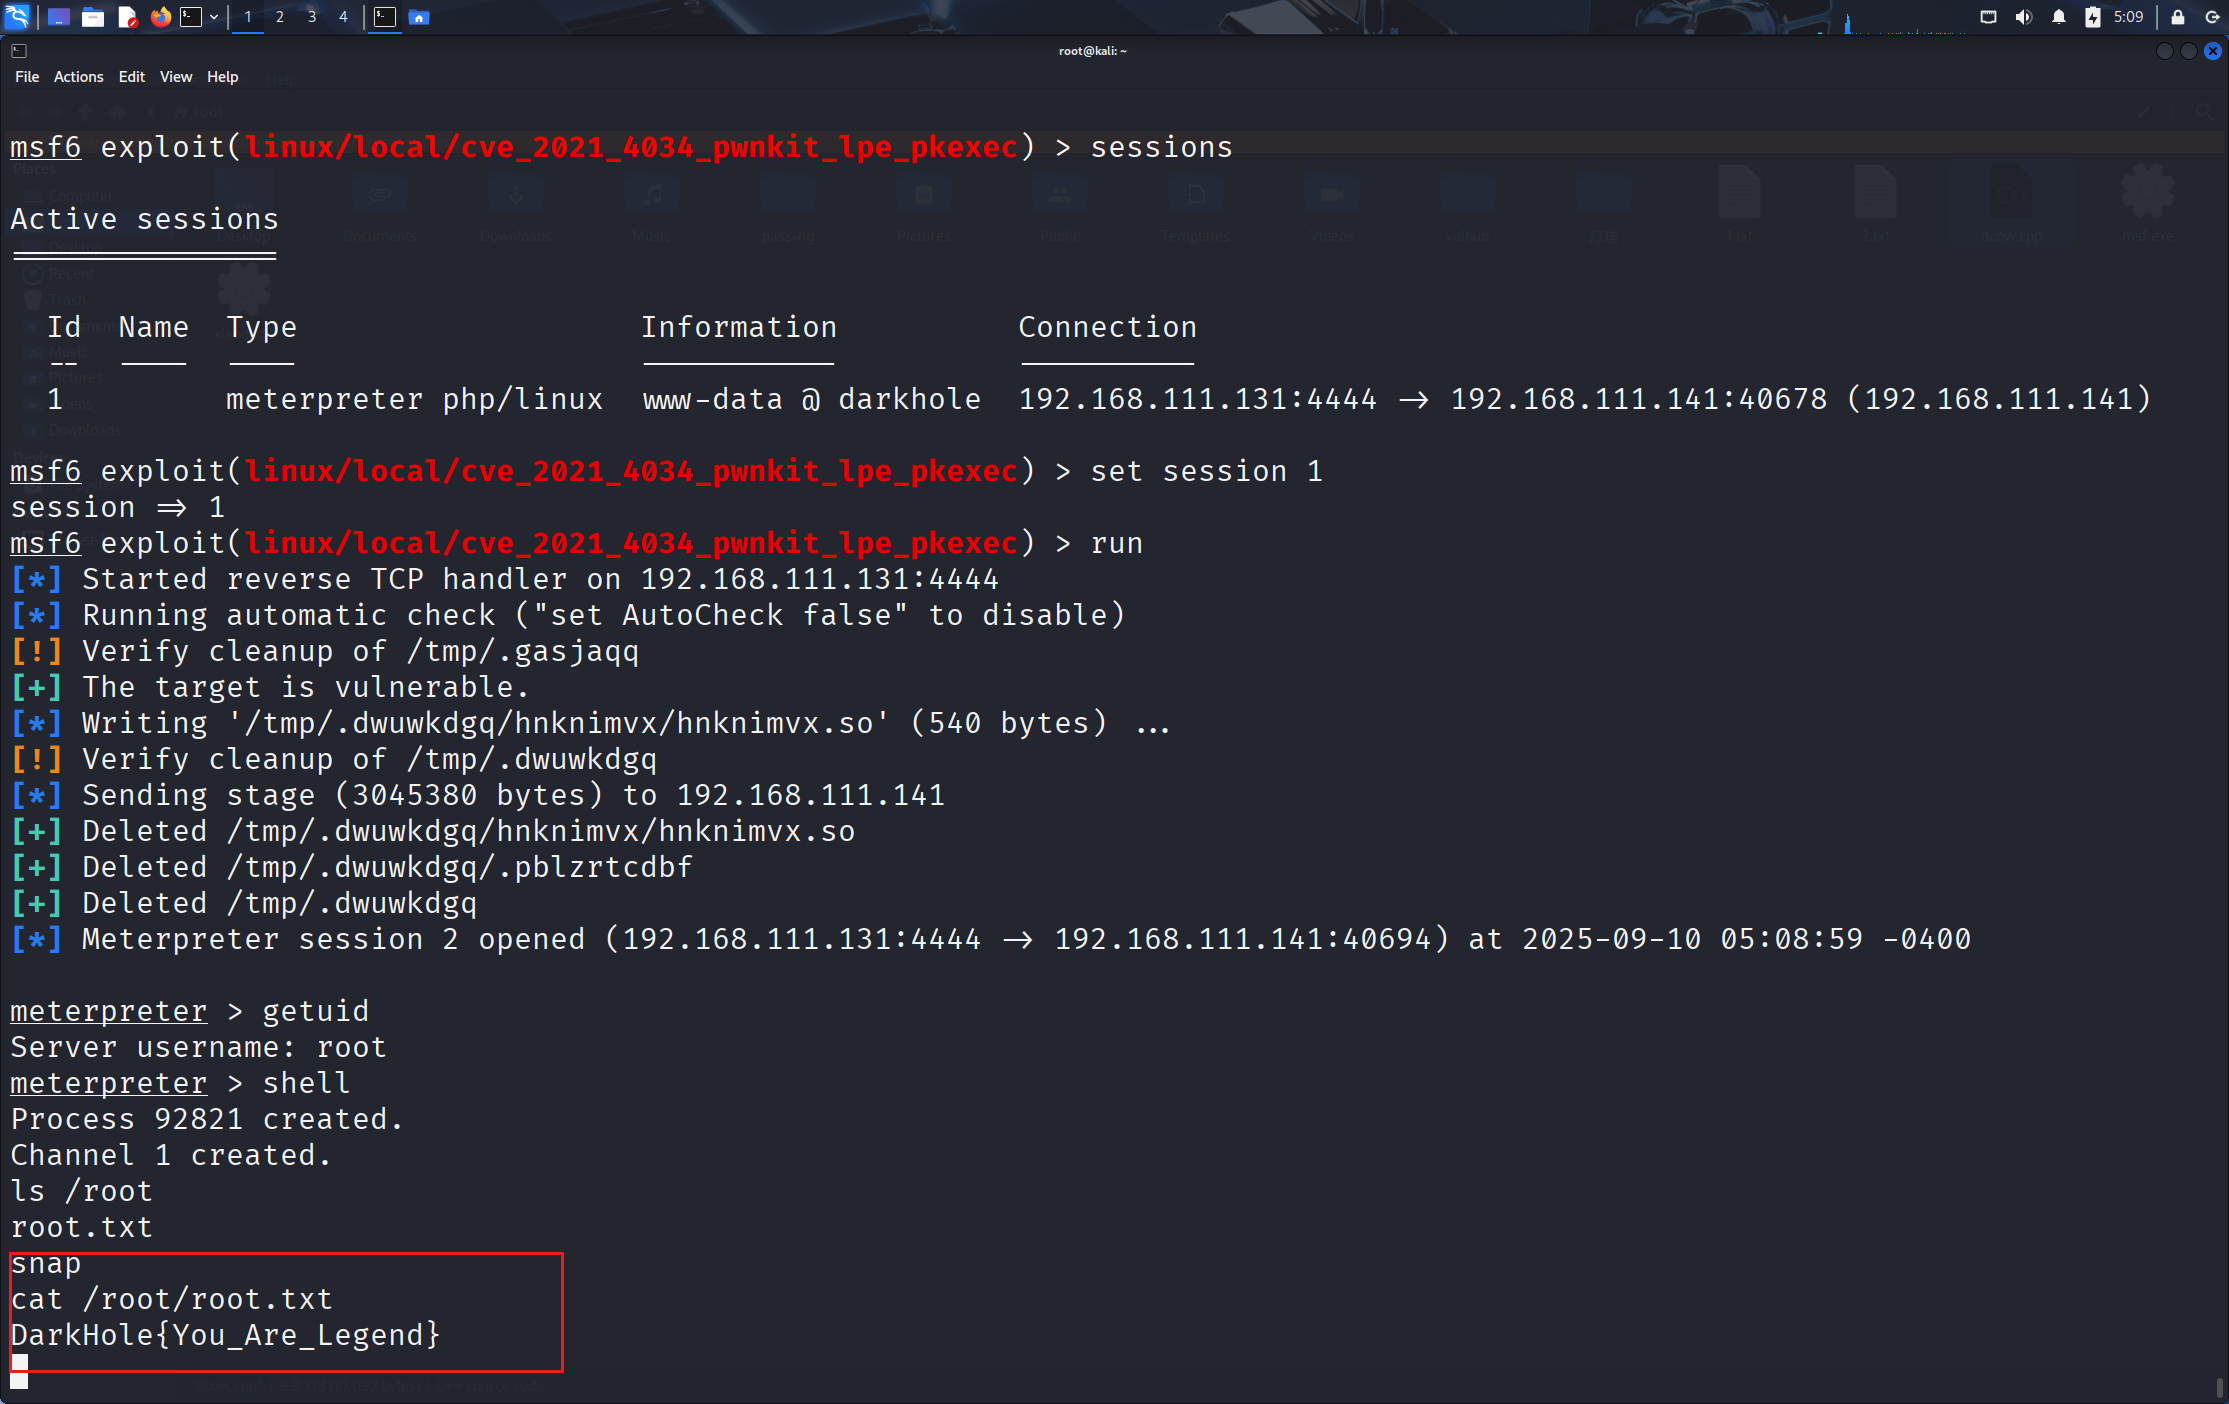The width and height of the screenshot is (2229, 1404).
Task: Select the Home folder taskbar window button
Action: 419,17
